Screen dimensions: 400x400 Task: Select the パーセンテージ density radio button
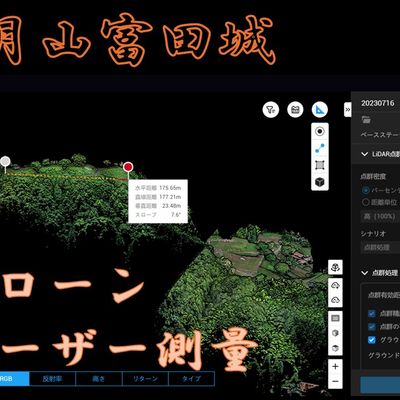(366, 190)
